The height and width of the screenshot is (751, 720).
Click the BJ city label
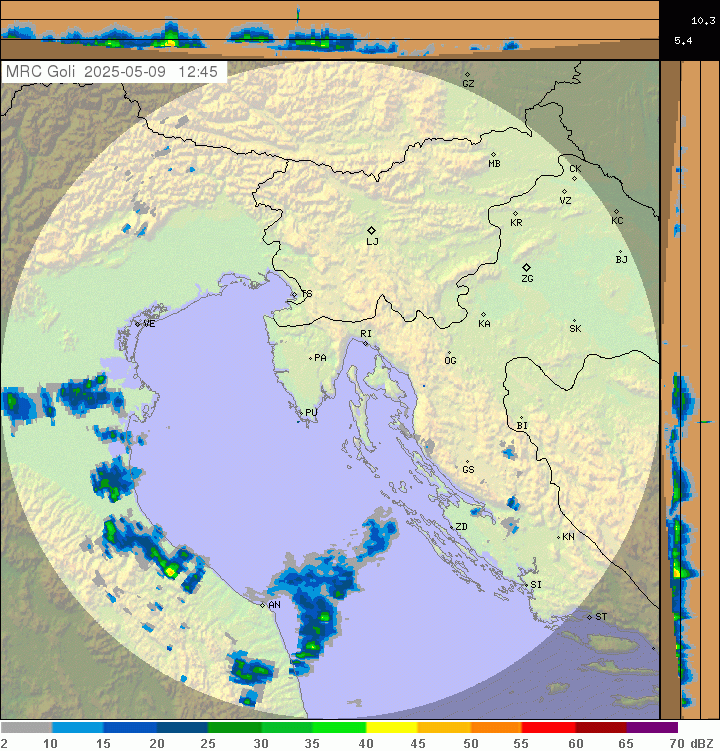click(x=621, y=260)
